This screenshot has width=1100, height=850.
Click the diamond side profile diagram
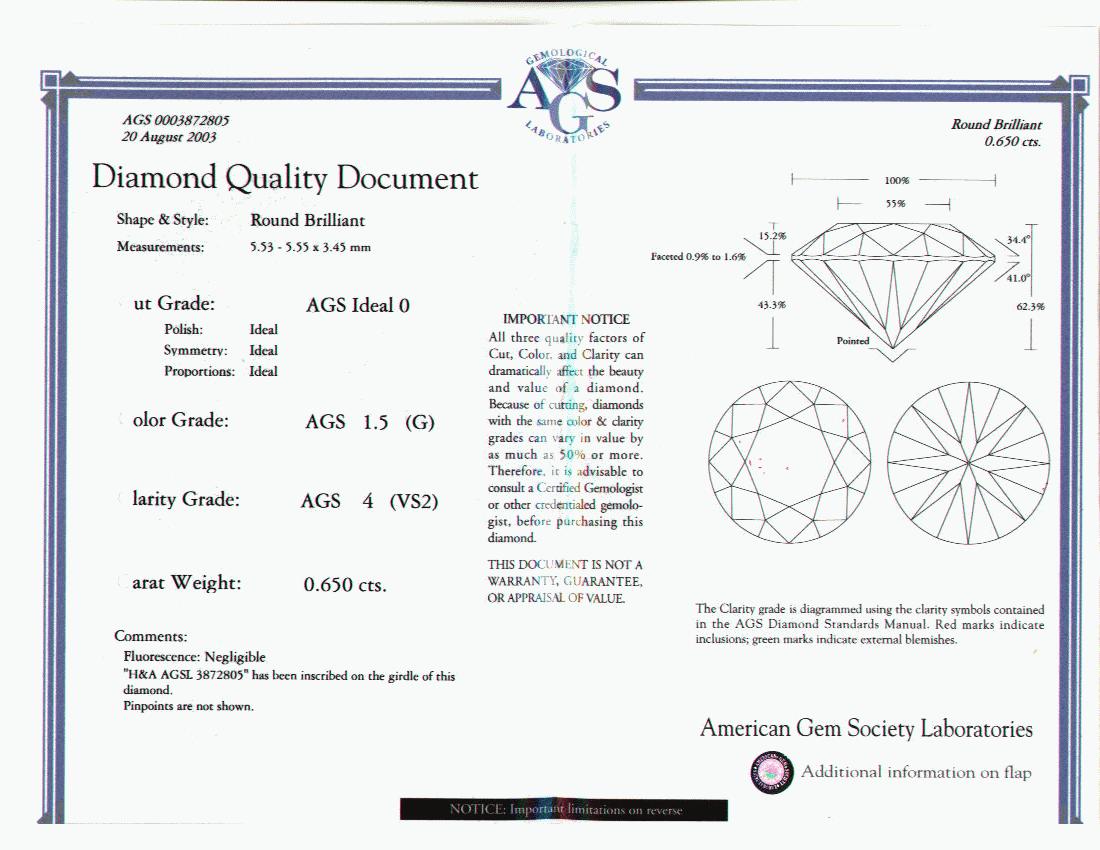tap(893, 289)
